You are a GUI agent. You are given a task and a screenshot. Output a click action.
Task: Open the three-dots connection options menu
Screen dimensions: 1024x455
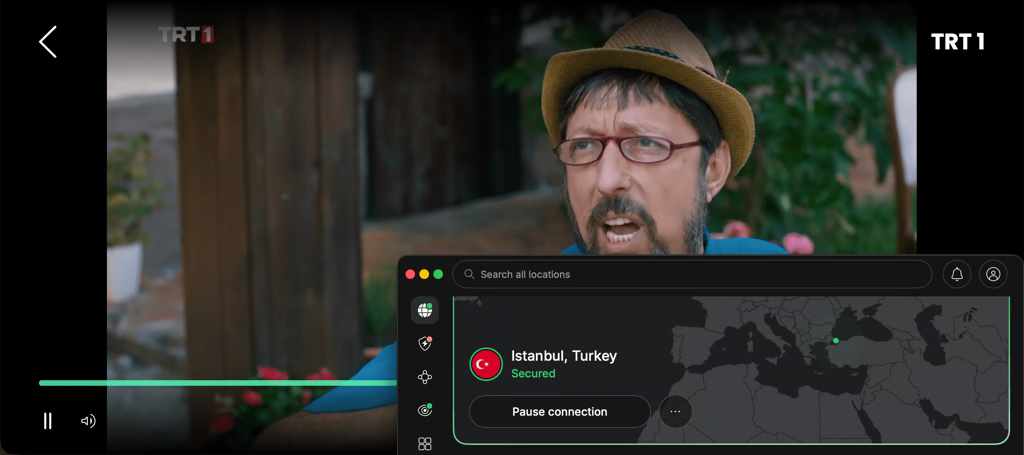pyautogui.click(x=675, y=412)
